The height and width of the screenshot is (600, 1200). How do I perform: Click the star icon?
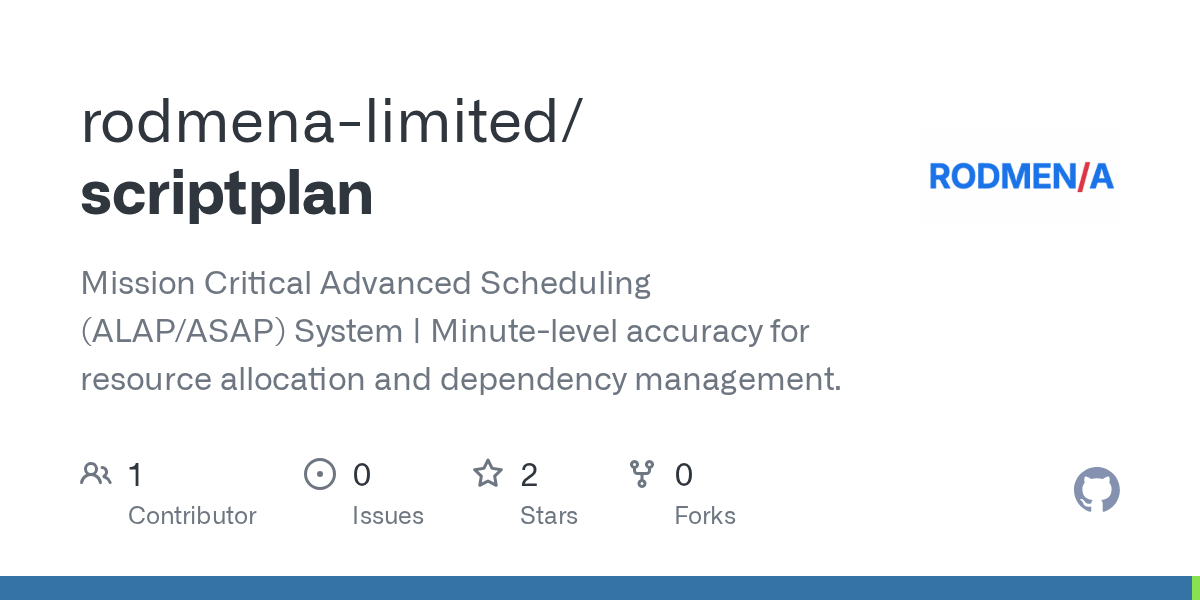click(x=488, y=474)
